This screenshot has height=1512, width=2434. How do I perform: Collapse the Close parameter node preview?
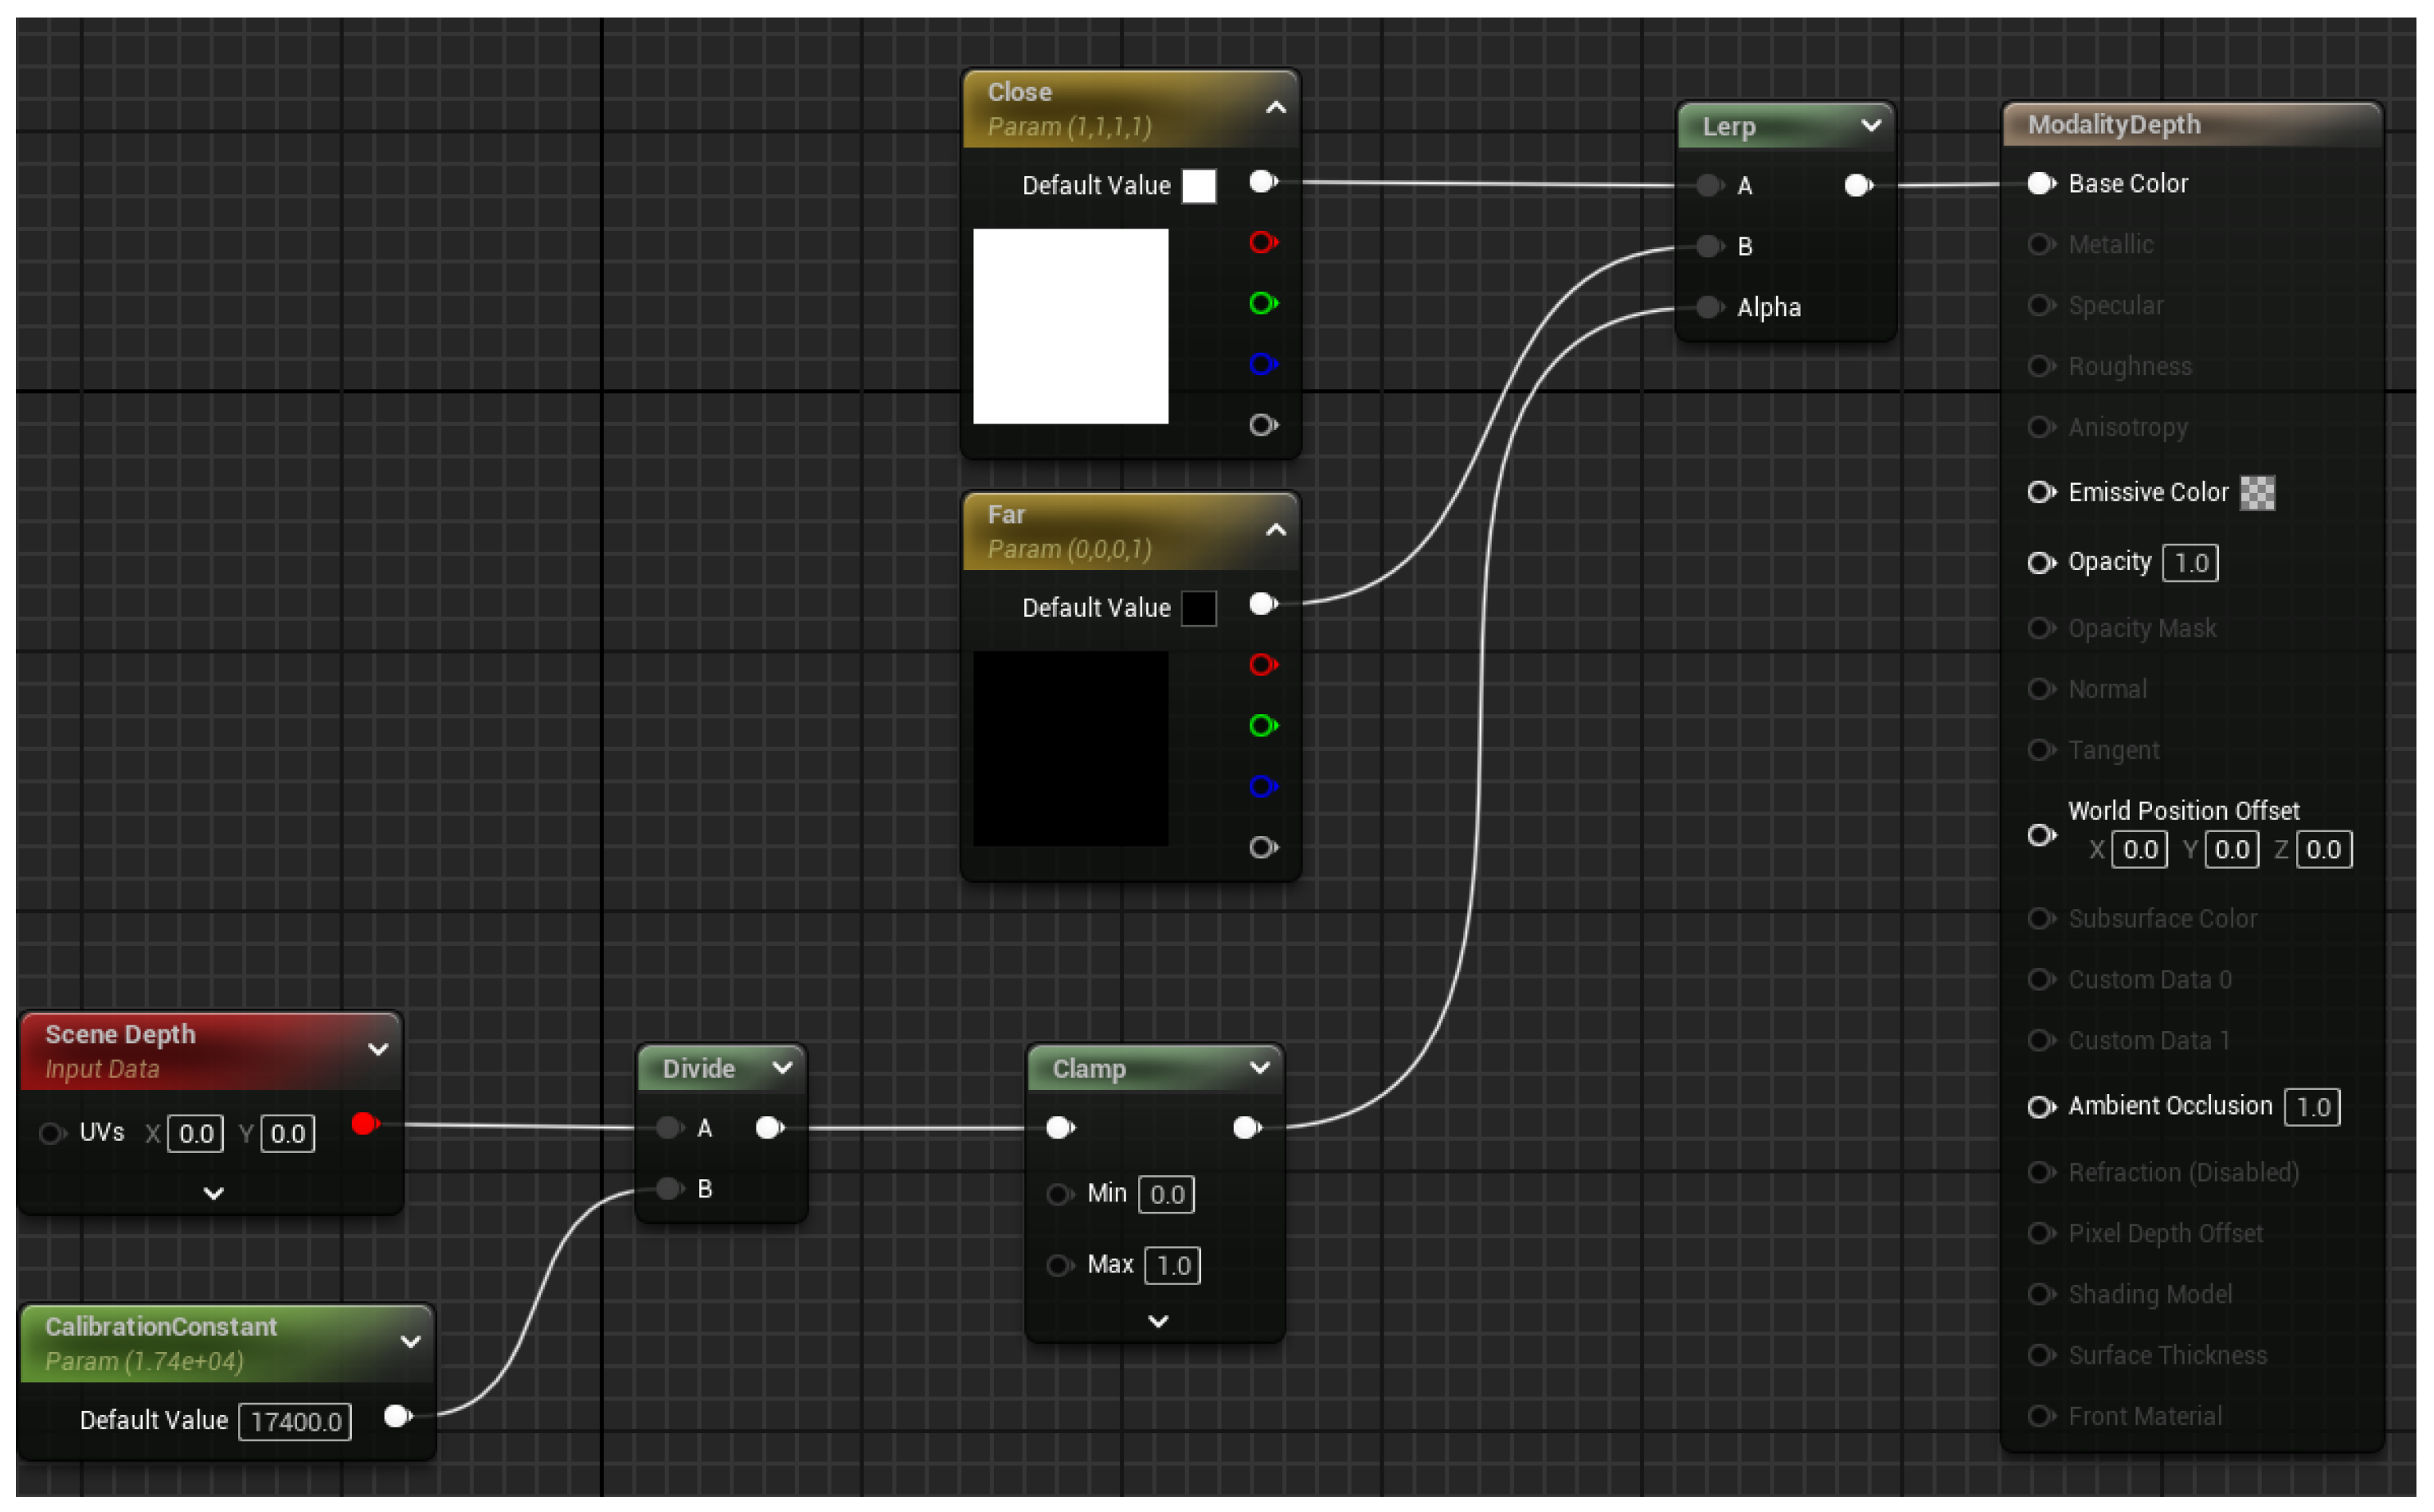click(x=1276, y=108)
